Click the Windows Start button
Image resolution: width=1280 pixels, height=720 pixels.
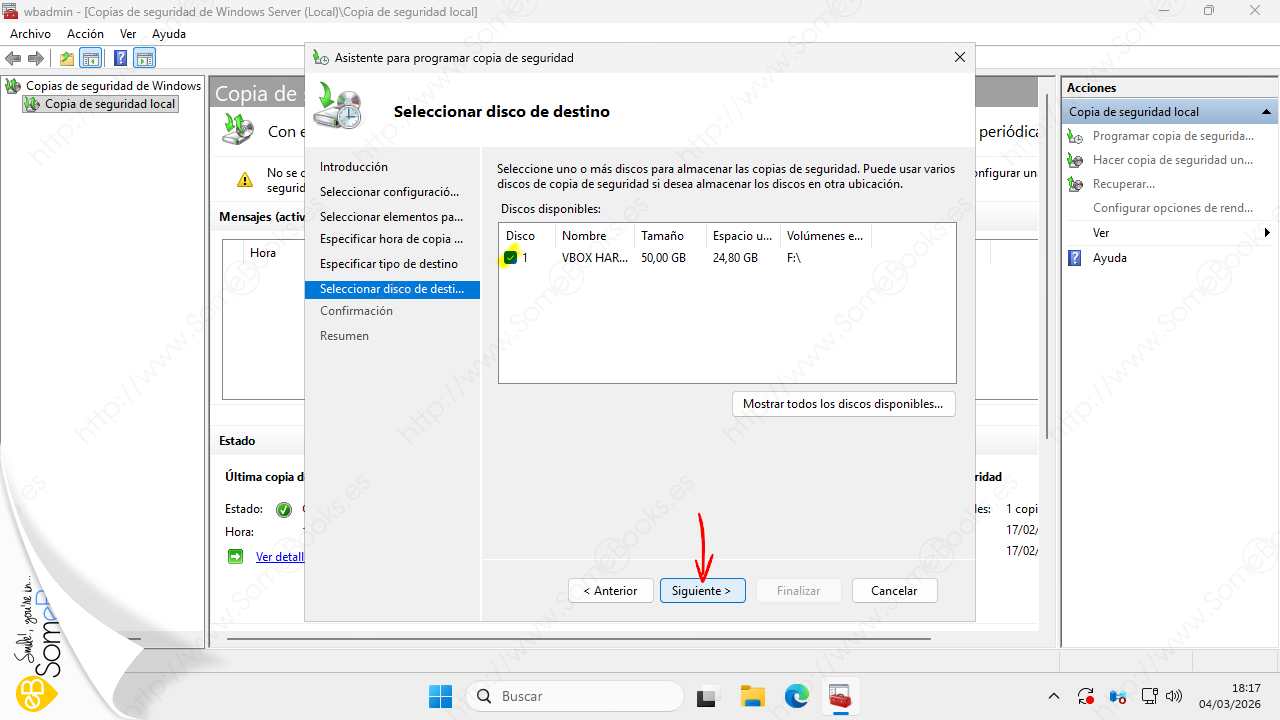[x=440, y=696]
